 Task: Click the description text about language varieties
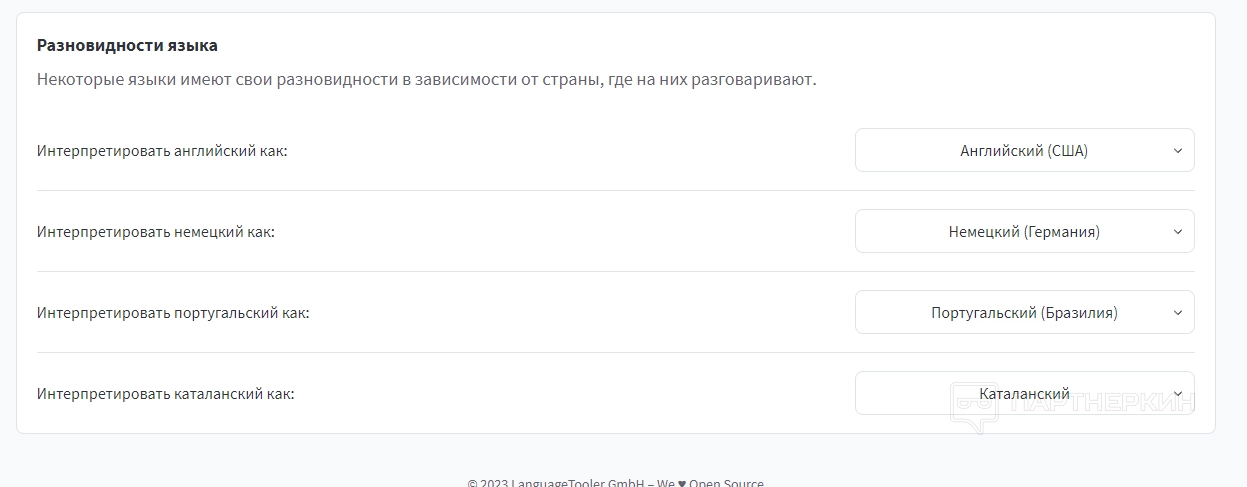coord(426,79)
